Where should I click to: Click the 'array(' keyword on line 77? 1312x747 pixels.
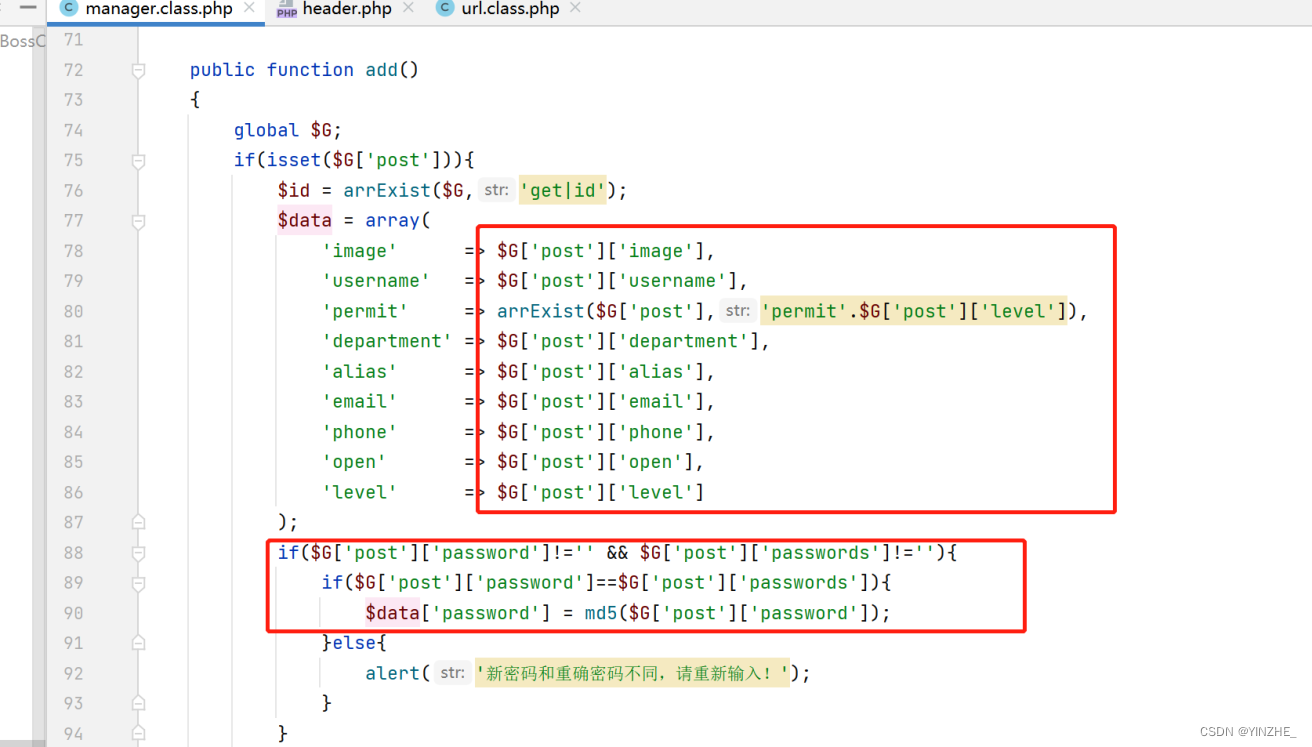pos(397,220)
